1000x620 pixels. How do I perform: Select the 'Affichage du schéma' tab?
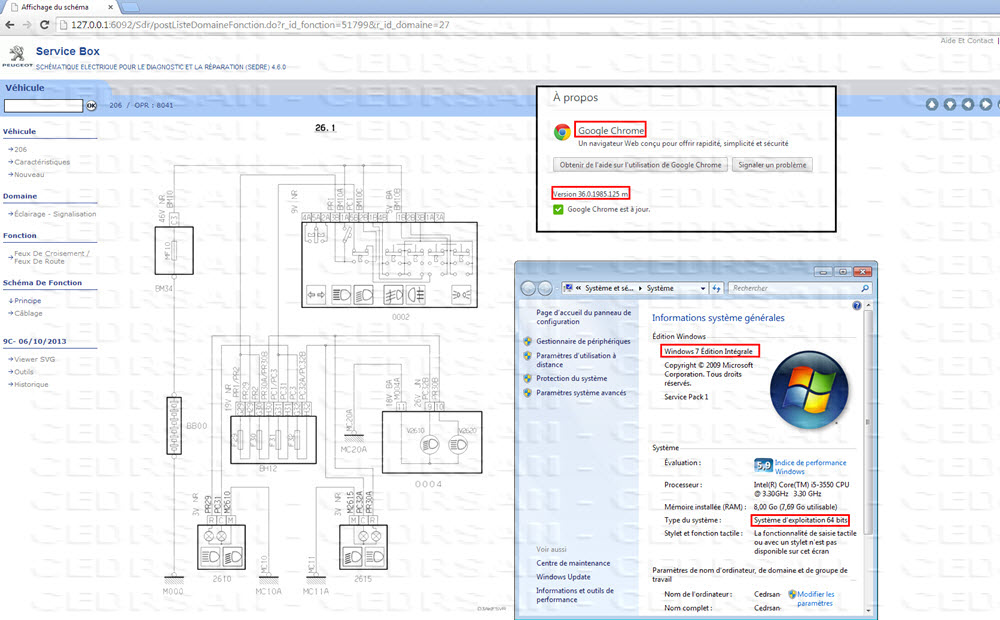pos(56,7)
